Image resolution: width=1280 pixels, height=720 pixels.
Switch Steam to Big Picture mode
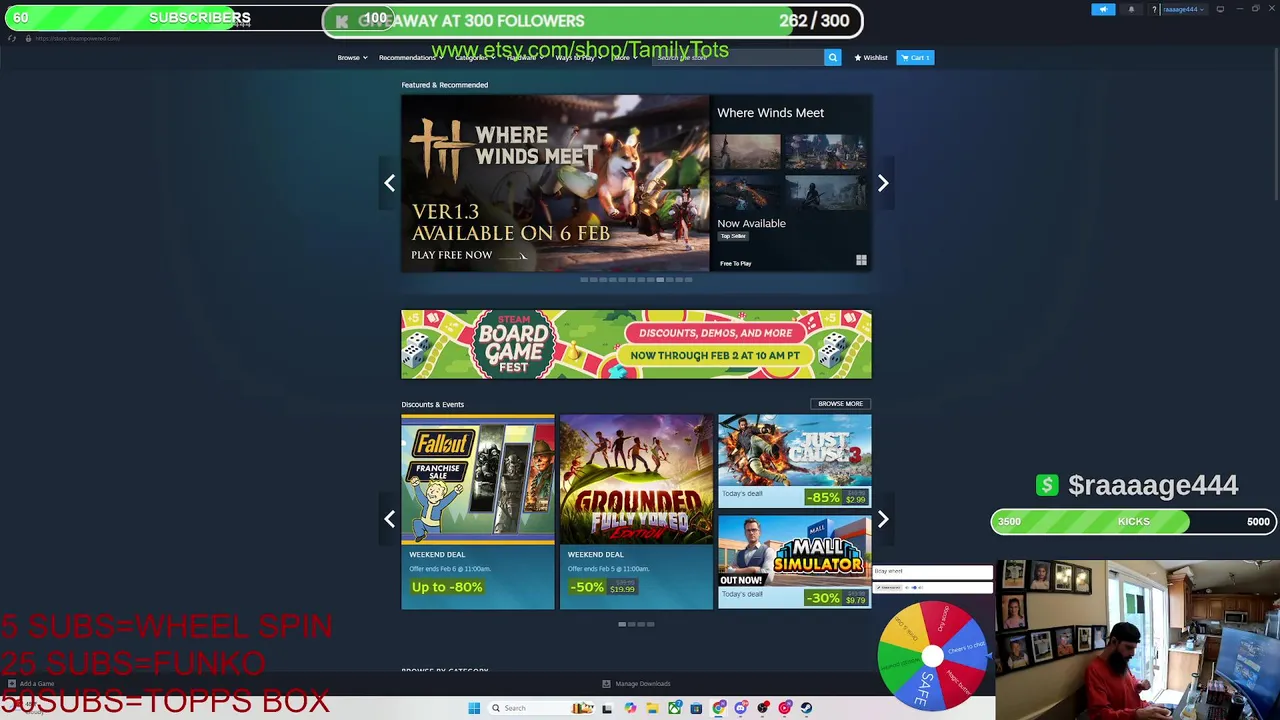pyautogui.click(x=1220, y=9)
